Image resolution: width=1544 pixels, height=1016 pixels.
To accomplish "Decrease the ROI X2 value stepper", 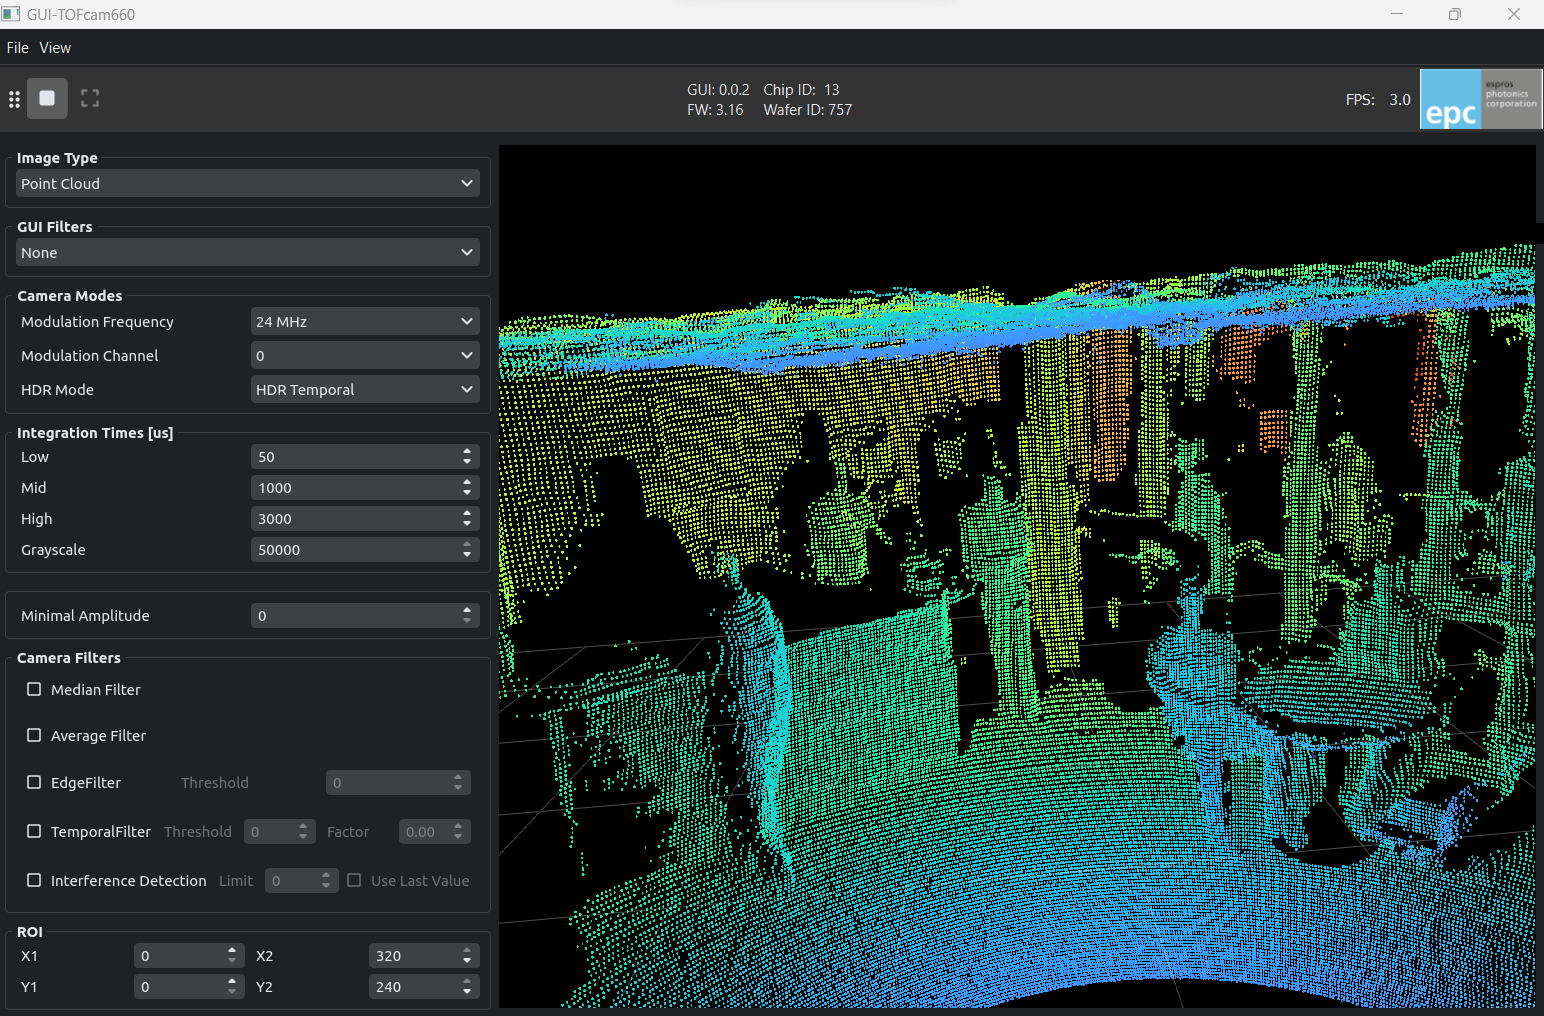I will click(x=467, y=961).
